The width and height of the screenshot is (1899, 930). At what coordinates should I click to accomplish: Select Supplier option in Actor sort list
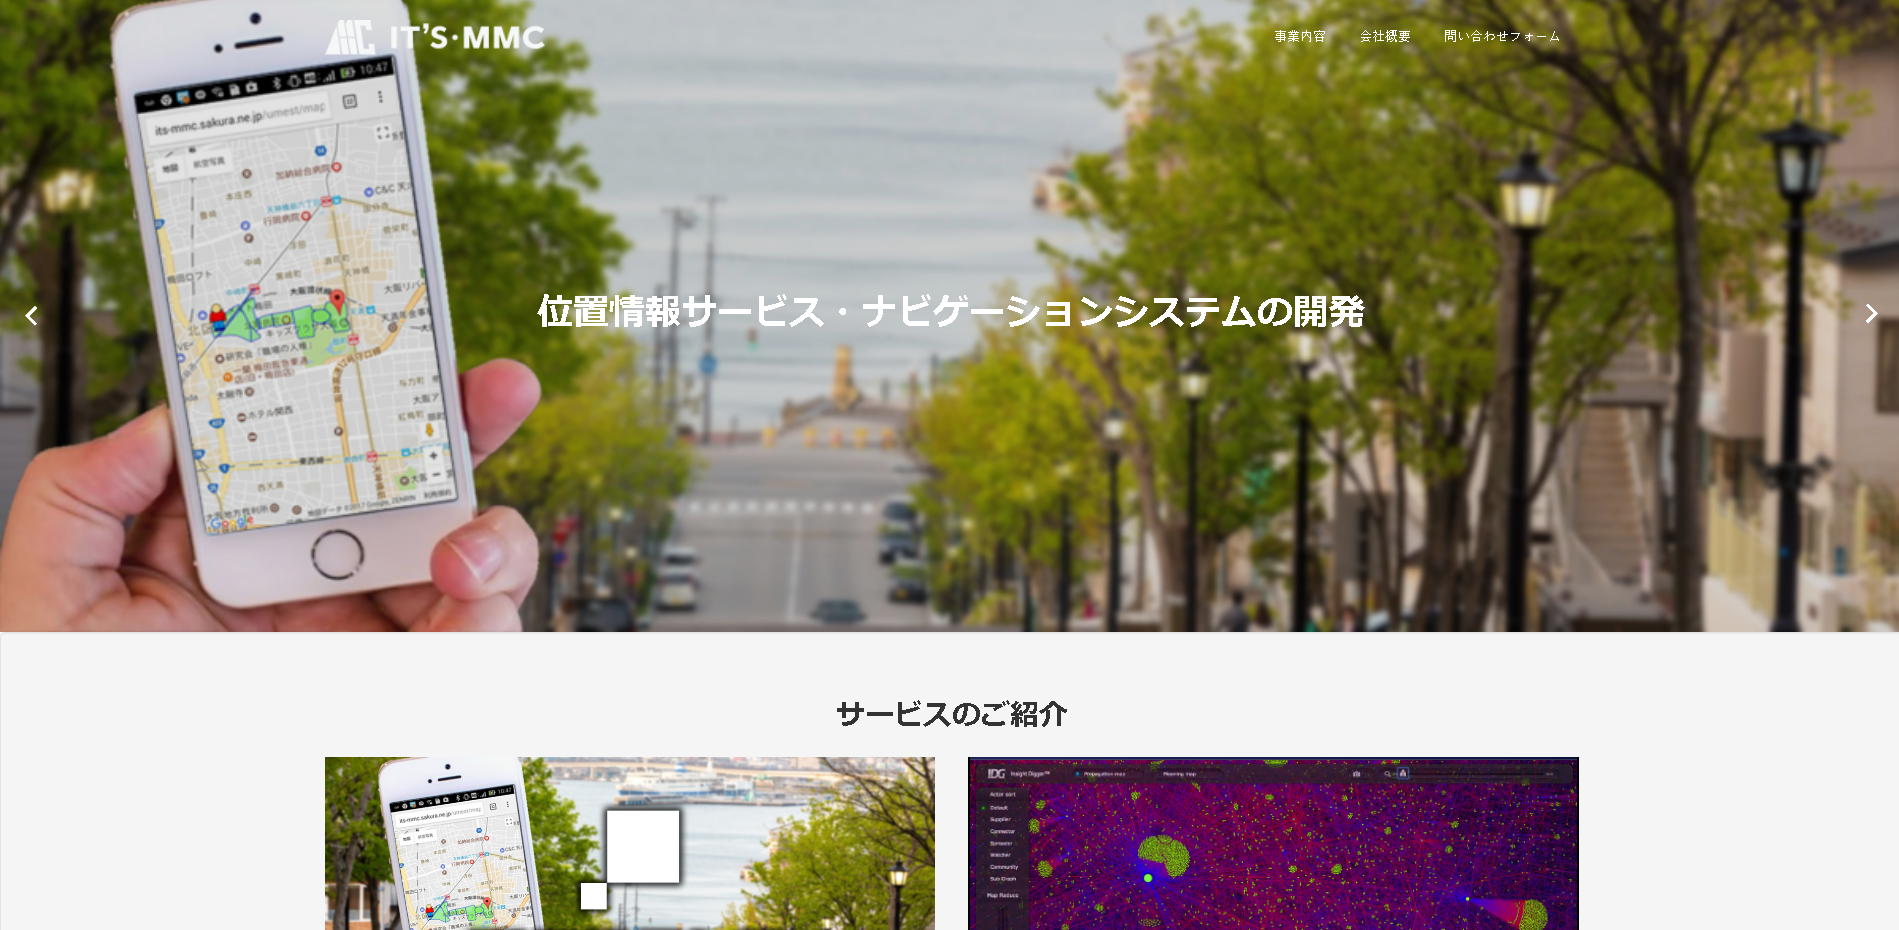[1000, 819]
